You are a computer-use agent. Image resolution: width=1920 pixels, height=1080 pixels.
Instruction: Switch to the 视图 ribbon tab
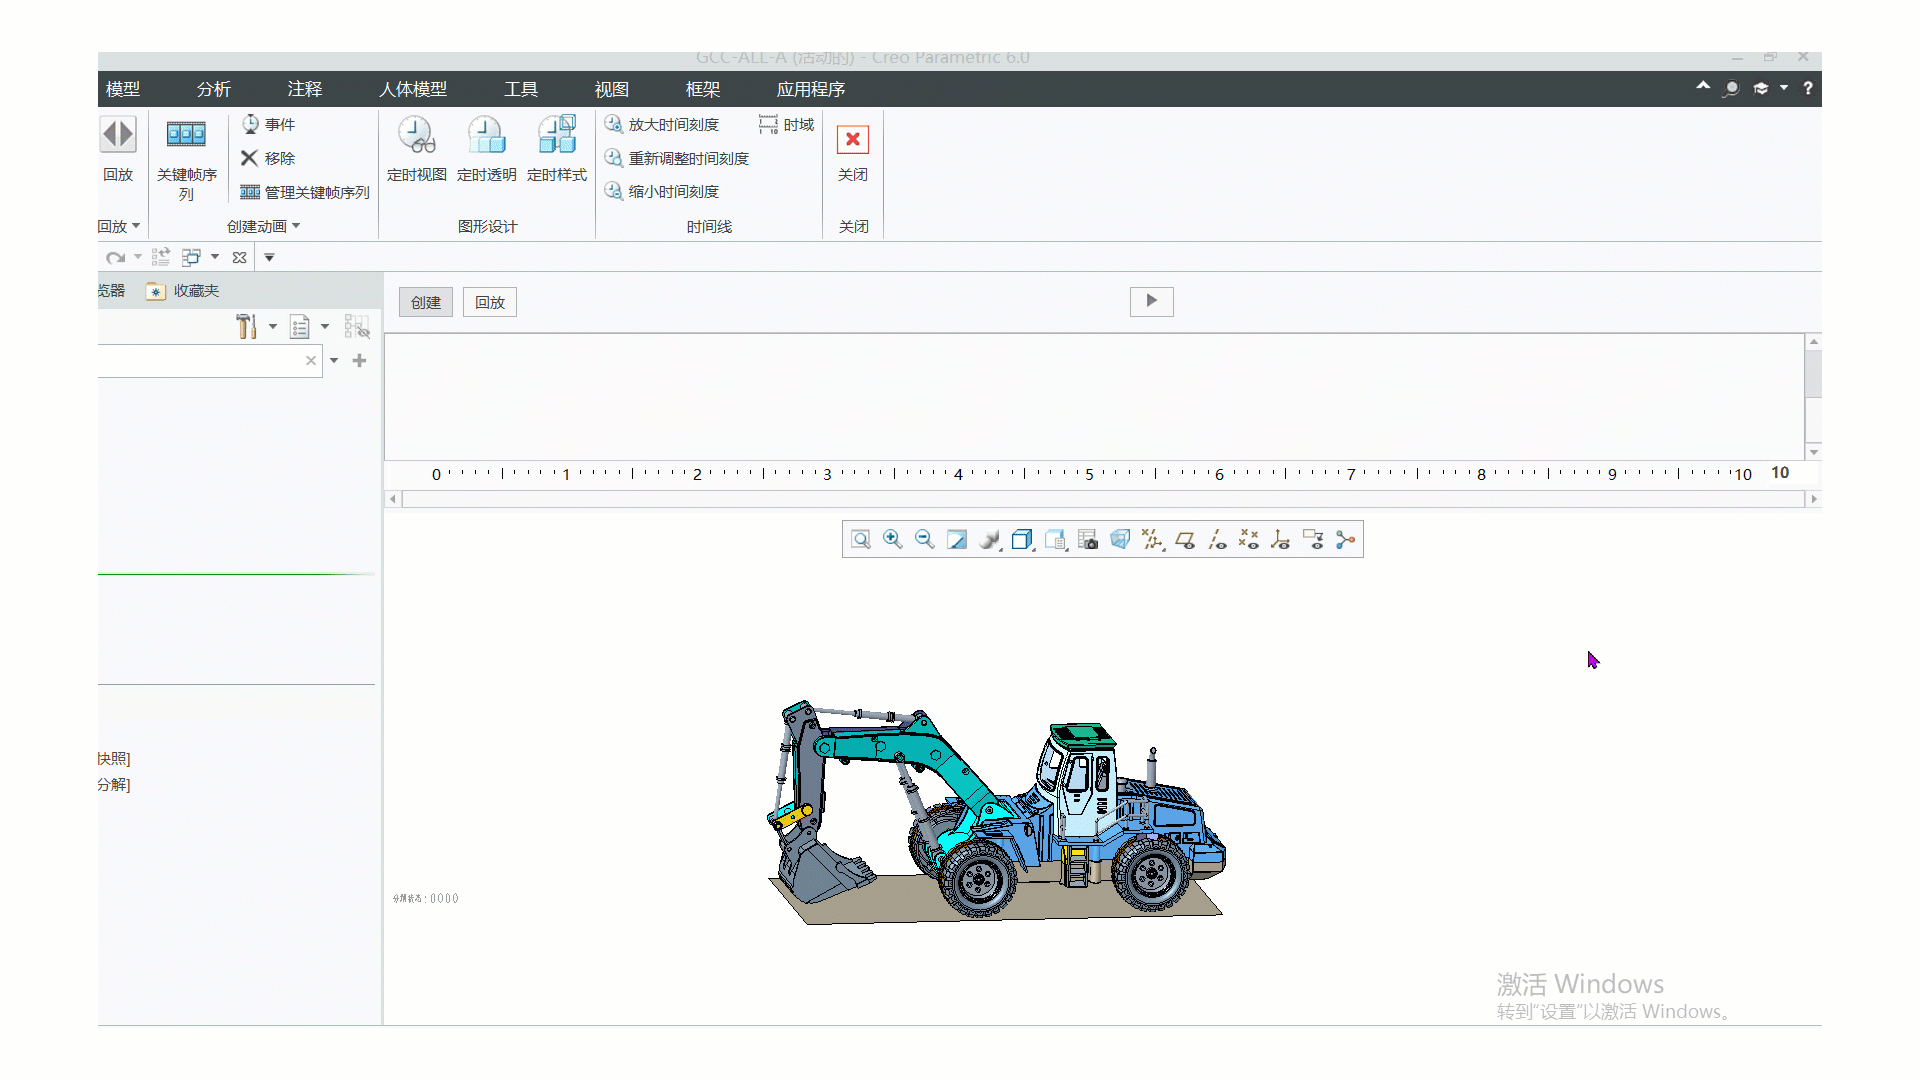click(612, 89)
